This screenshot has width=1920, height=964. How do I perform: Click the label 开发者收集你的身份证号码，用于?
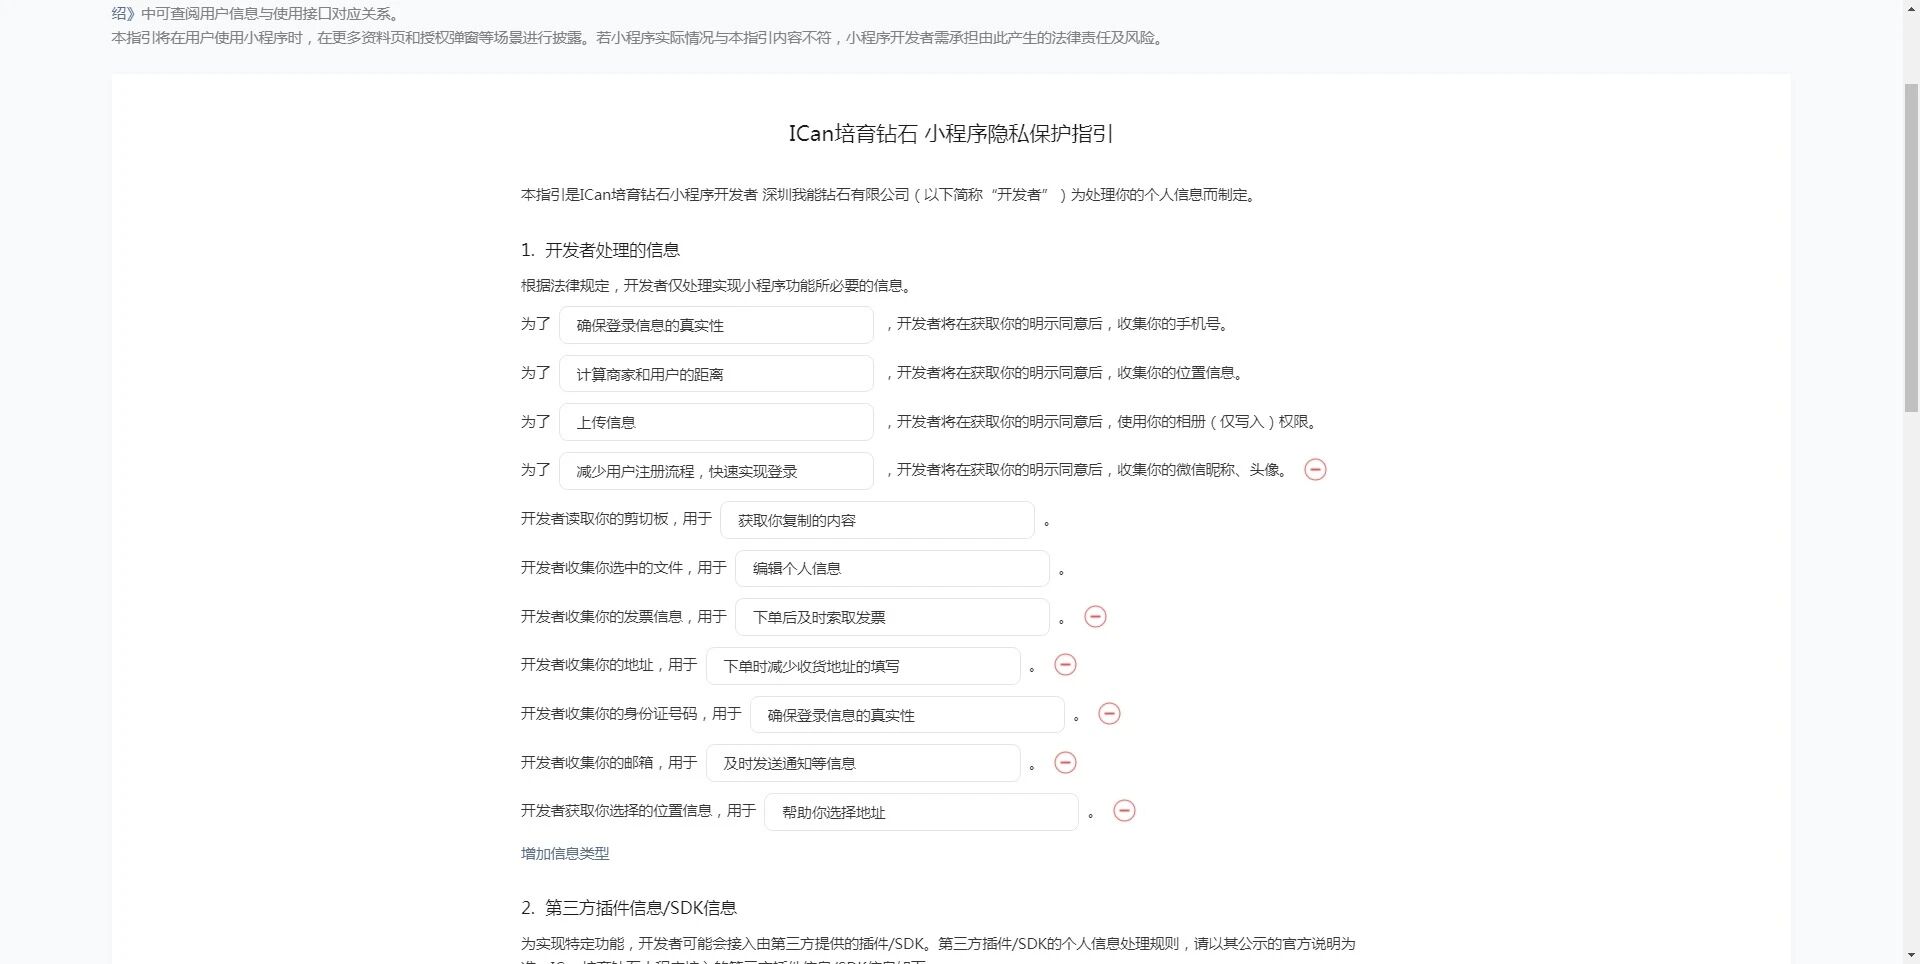[631, 714]
